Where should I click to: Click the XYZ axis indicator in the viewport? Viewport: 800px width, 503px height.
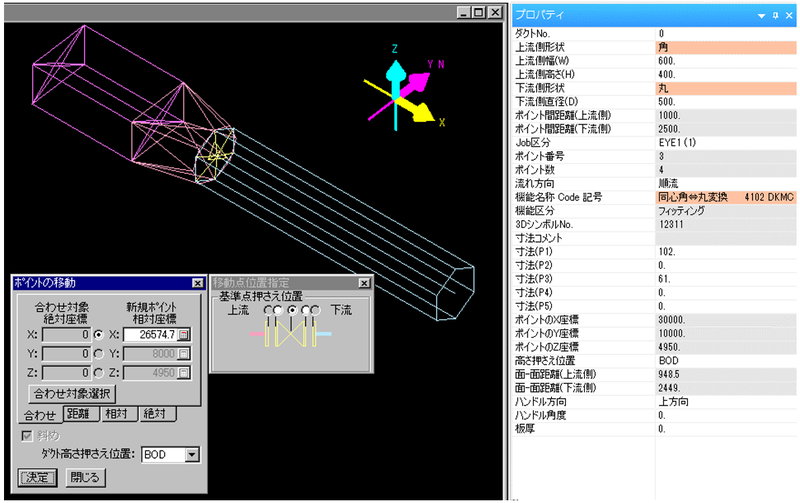pos(407,90)
